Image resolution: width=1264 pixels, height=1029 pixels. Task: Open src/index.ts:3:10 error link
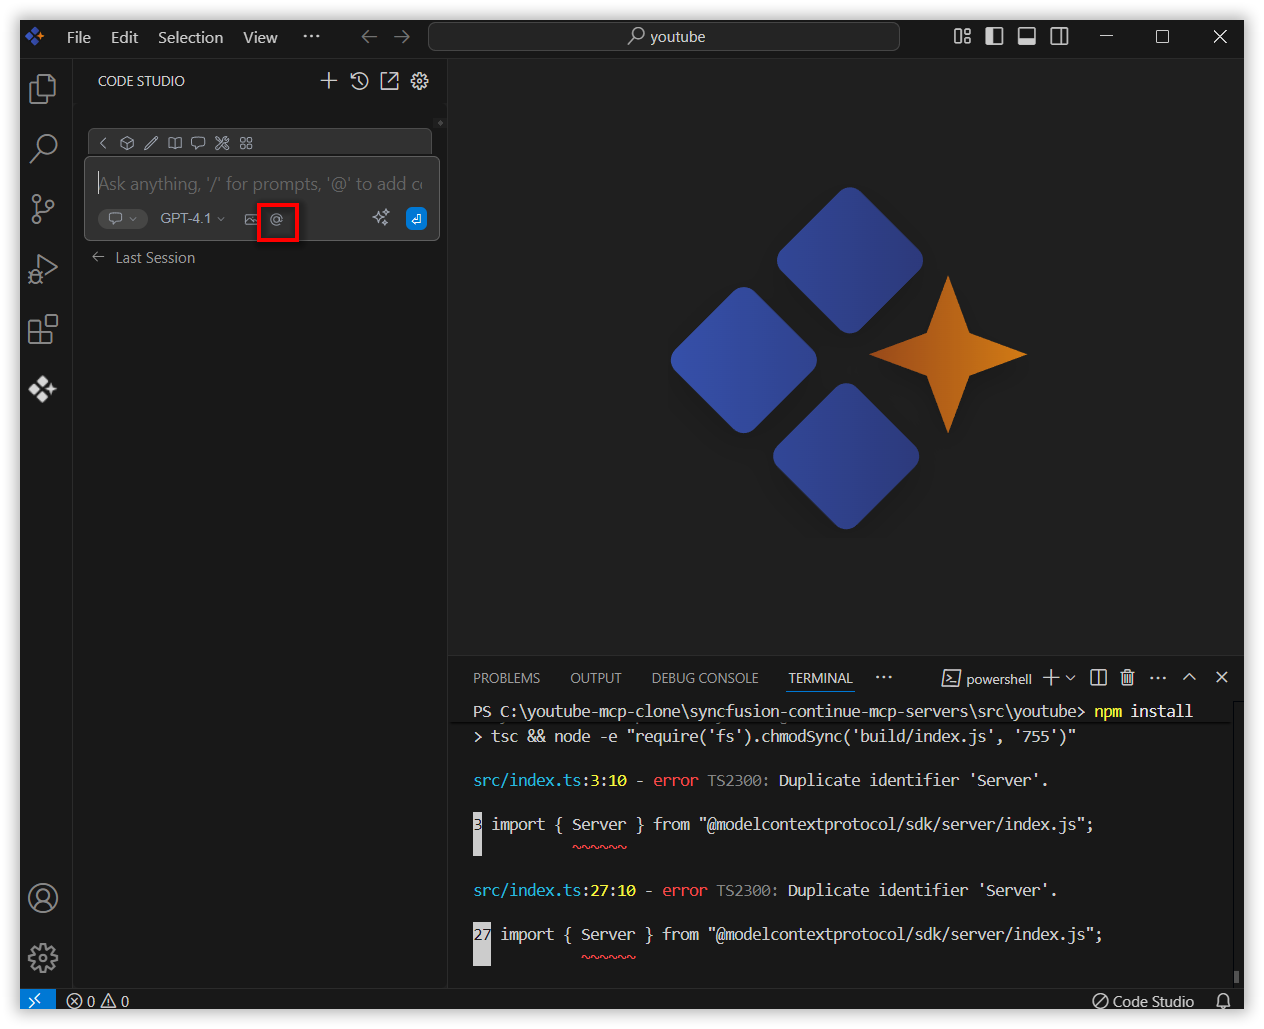point(550,780)
